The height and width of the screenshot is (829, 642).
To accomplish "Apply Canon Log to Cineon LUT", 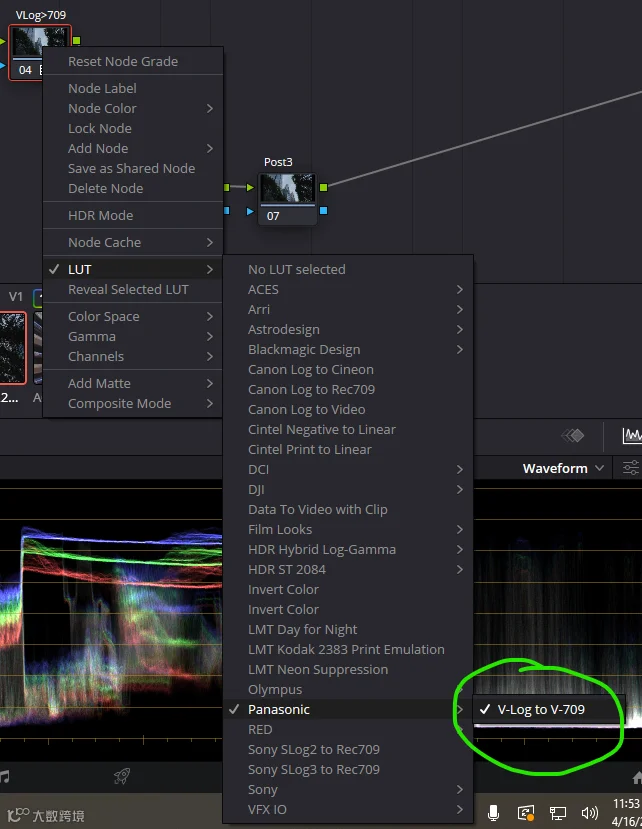I will pos(347,370).
